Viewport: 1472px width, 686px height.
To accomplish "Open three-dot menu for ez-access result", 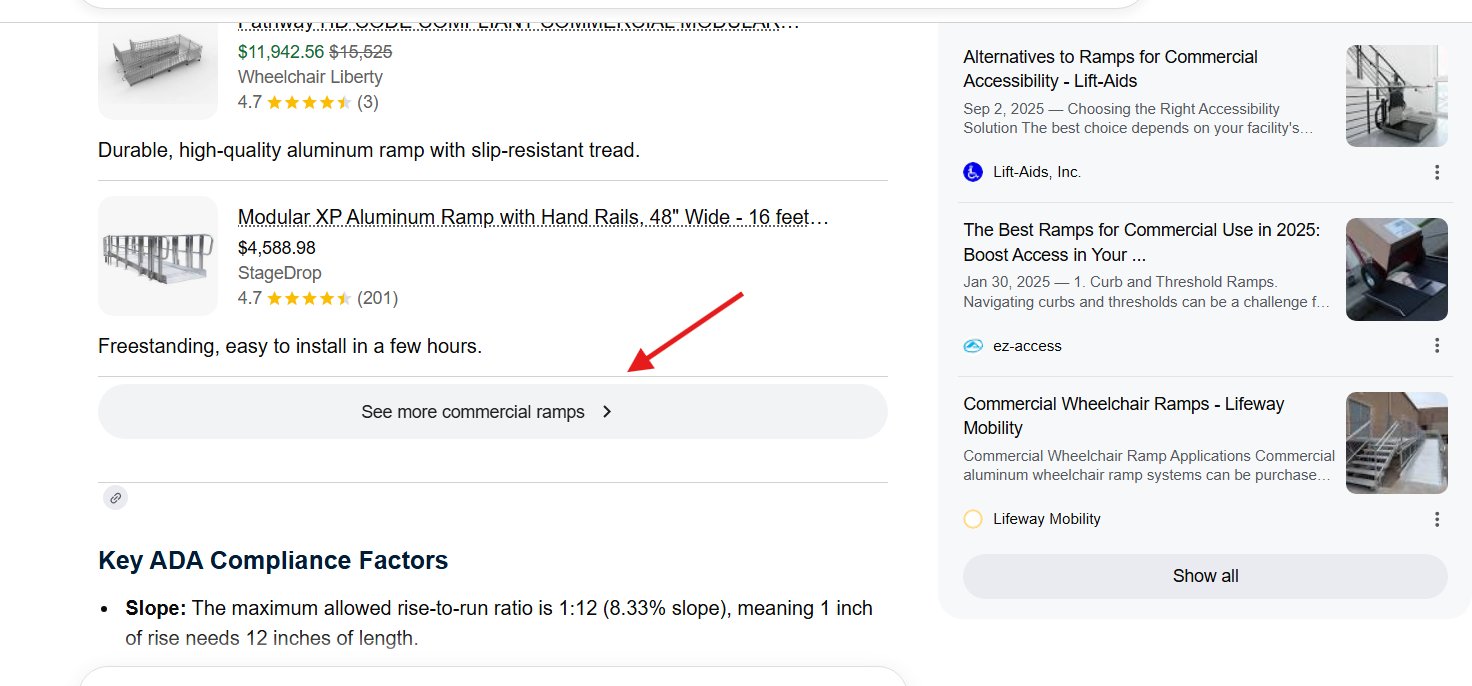I will click(x=1437, y=345).
